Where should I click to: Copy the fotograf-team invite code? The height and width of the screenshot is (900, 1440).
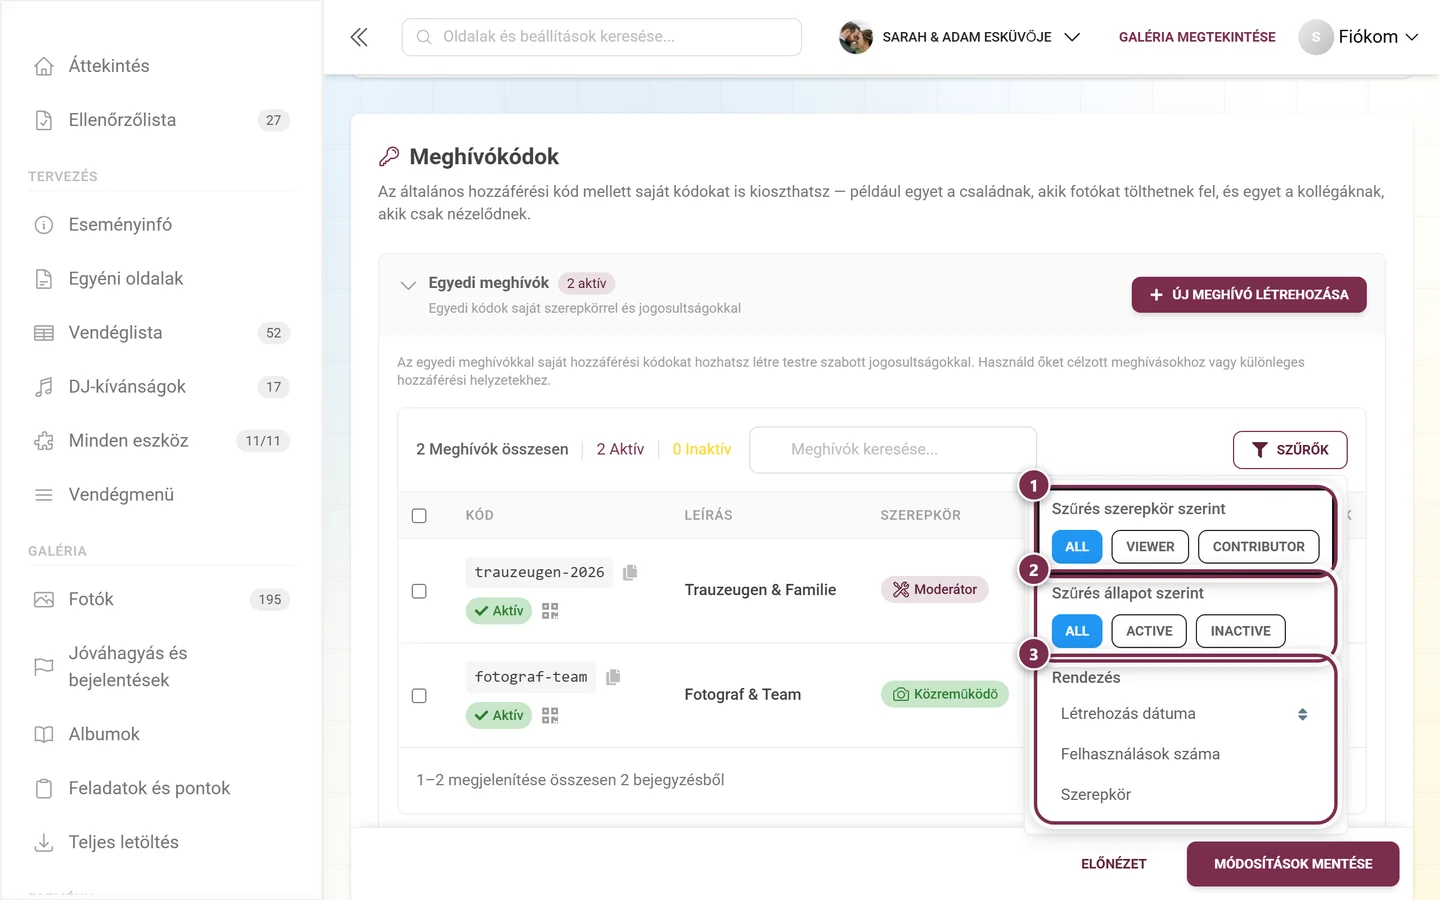tap(613, 677)
